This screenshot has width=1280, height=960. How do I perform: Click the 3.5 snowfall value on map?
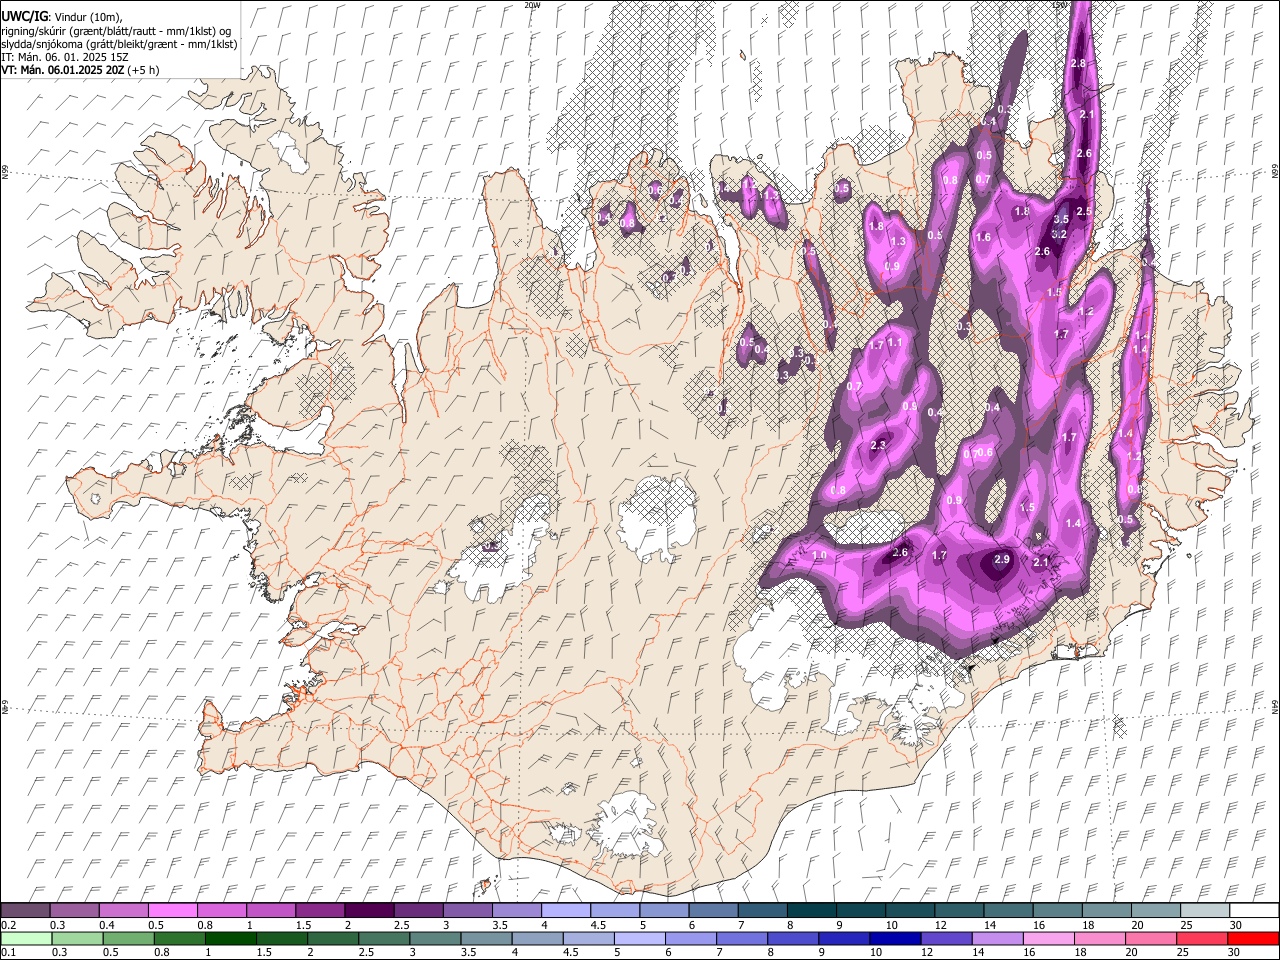click(x=1061, y=219)
